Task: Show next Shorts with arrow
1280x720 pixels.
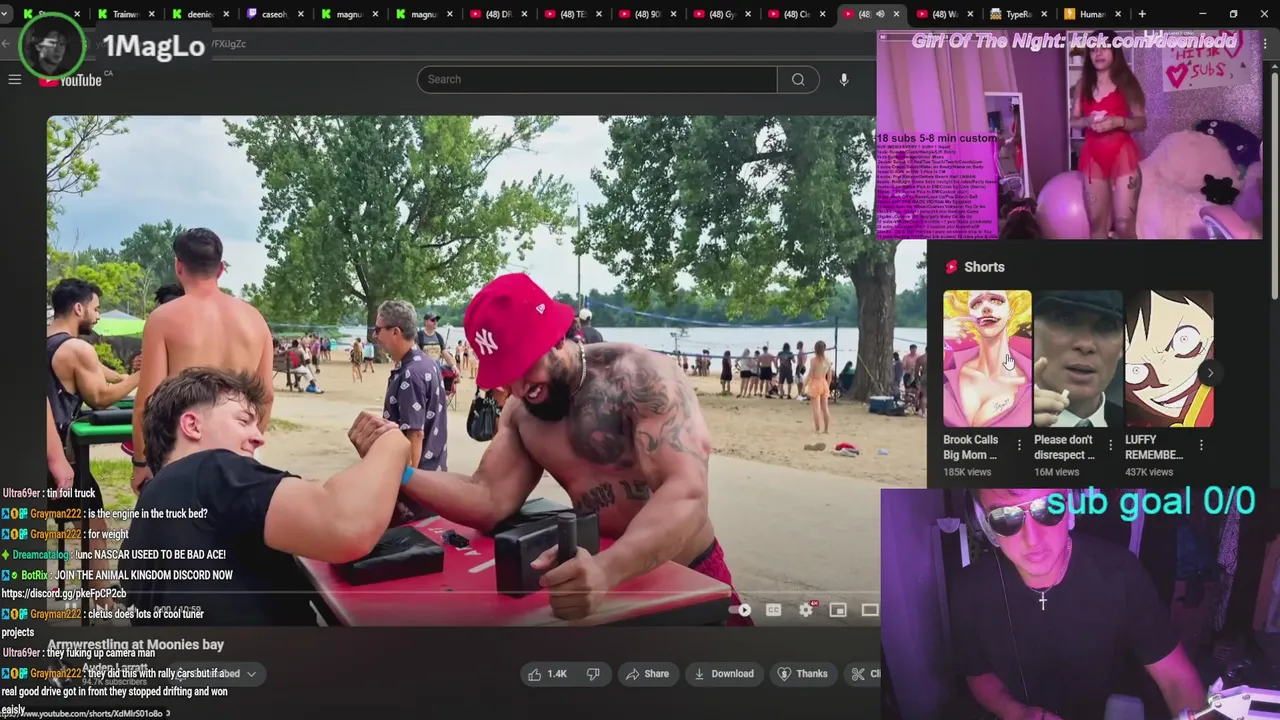Action: (x=1210, y=373)
